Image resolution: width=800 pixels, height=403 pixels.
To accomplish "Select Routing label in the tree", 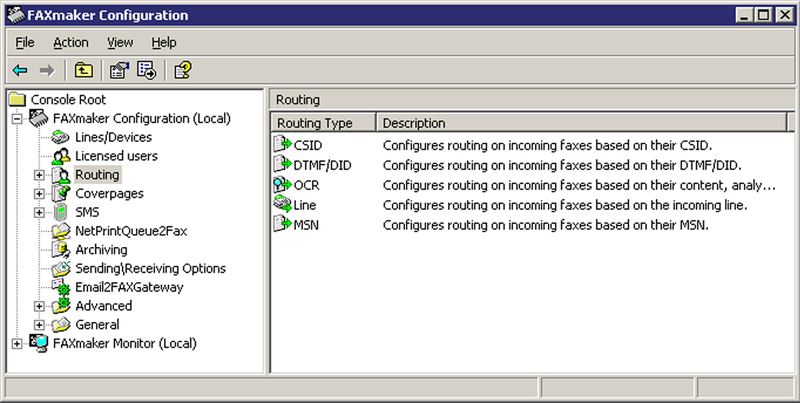I will coord(97,175).
